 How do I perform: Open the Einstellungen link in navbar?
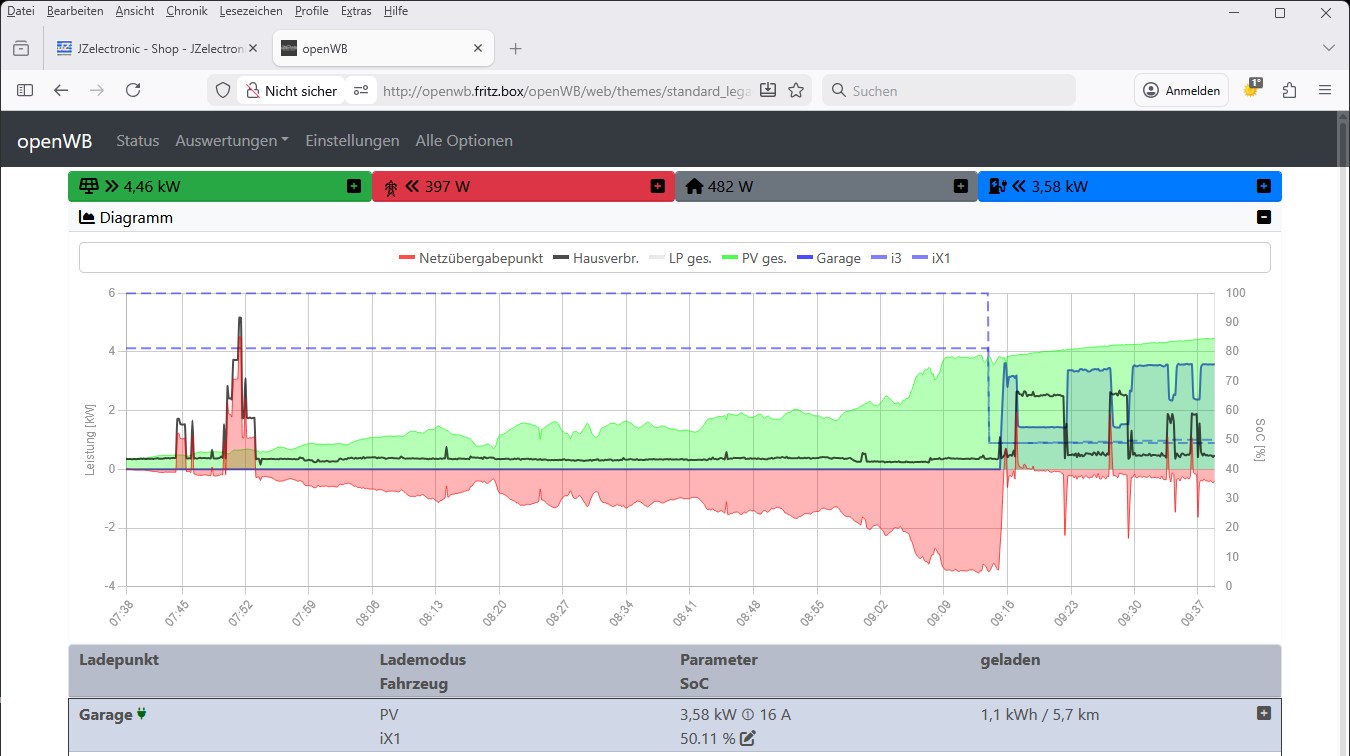click(x=352, y=141)
